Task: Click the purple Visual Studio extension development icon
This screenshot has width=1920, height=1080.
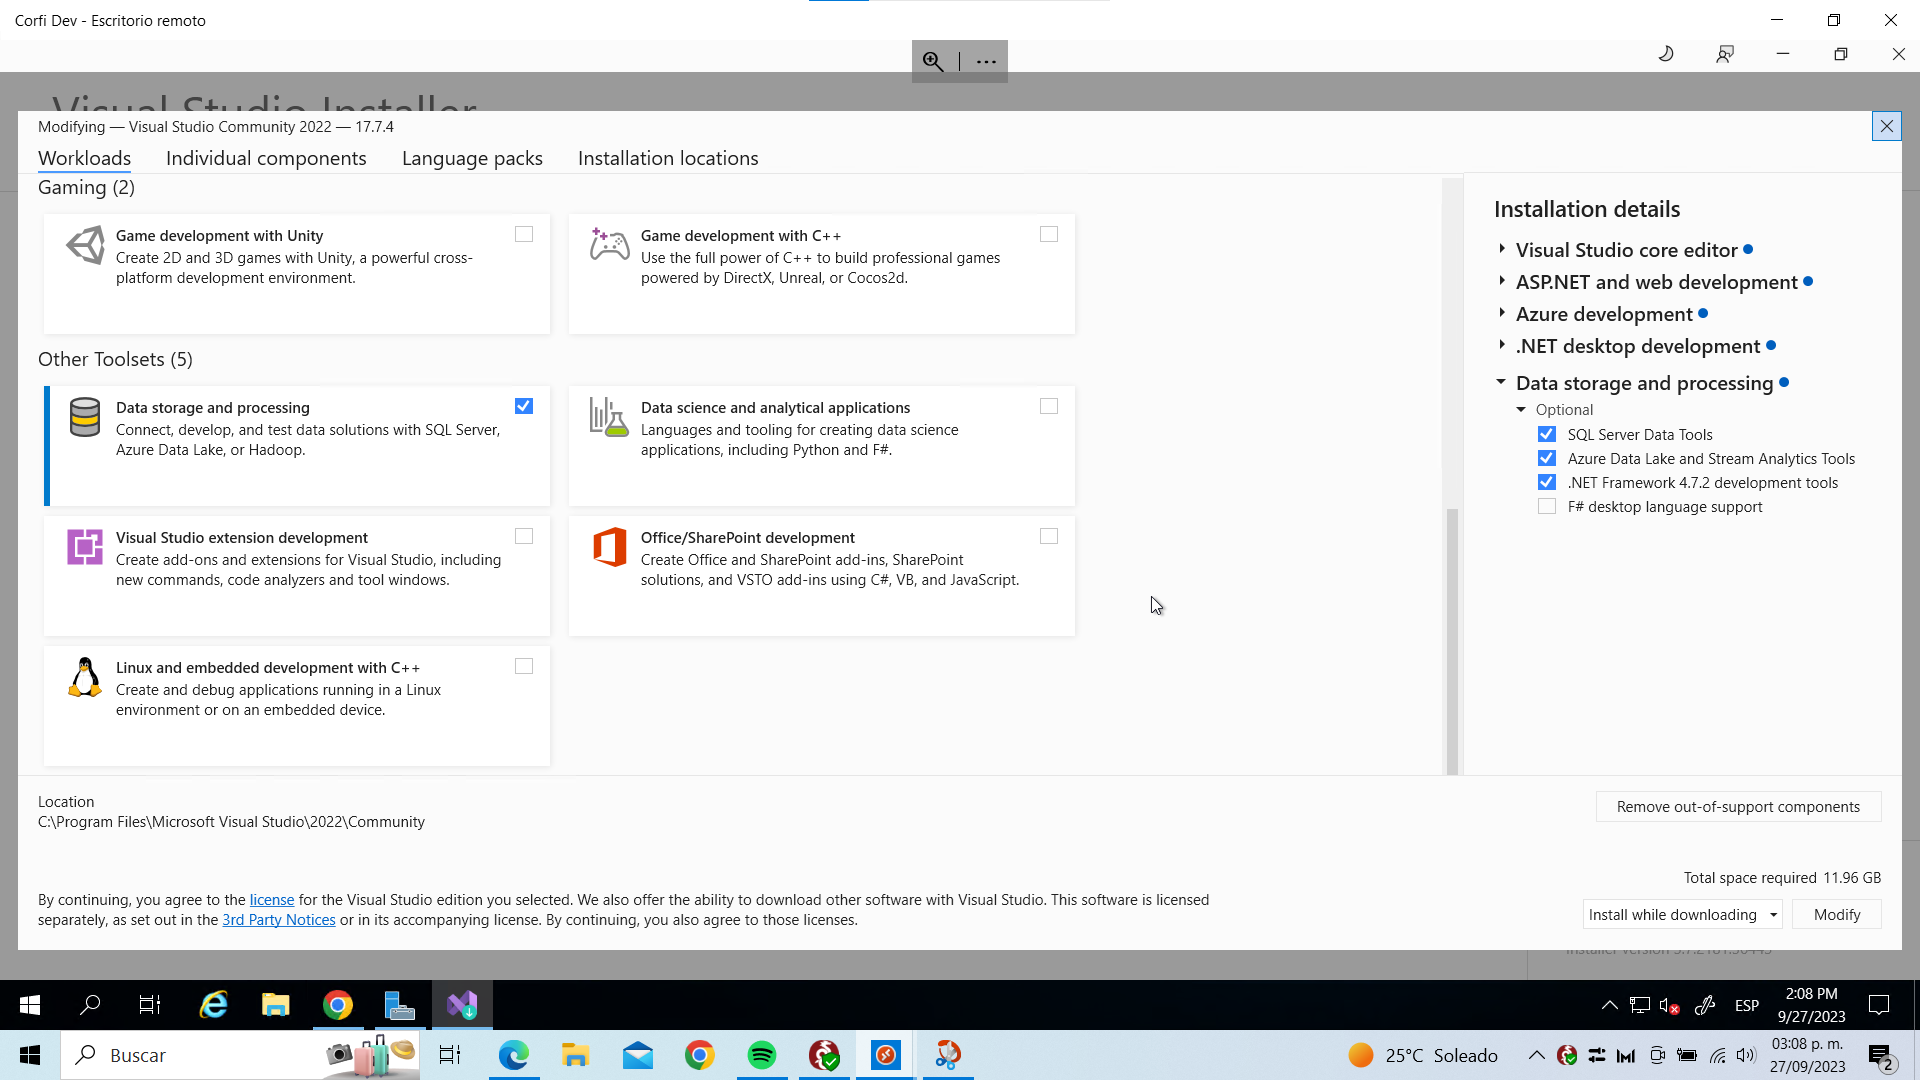Action: 85,547
